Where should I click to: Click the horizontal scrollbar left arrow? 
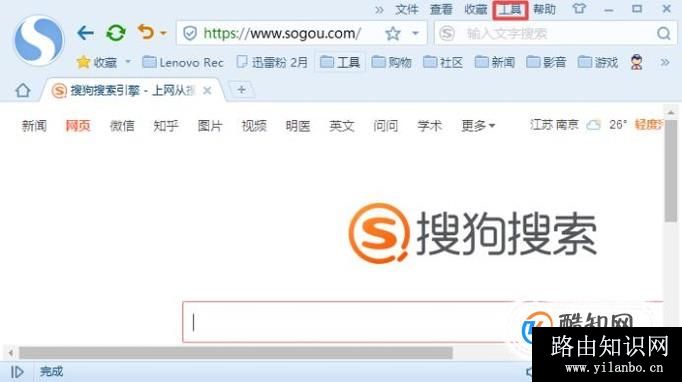pyautogui.click(x=10, y=352)
